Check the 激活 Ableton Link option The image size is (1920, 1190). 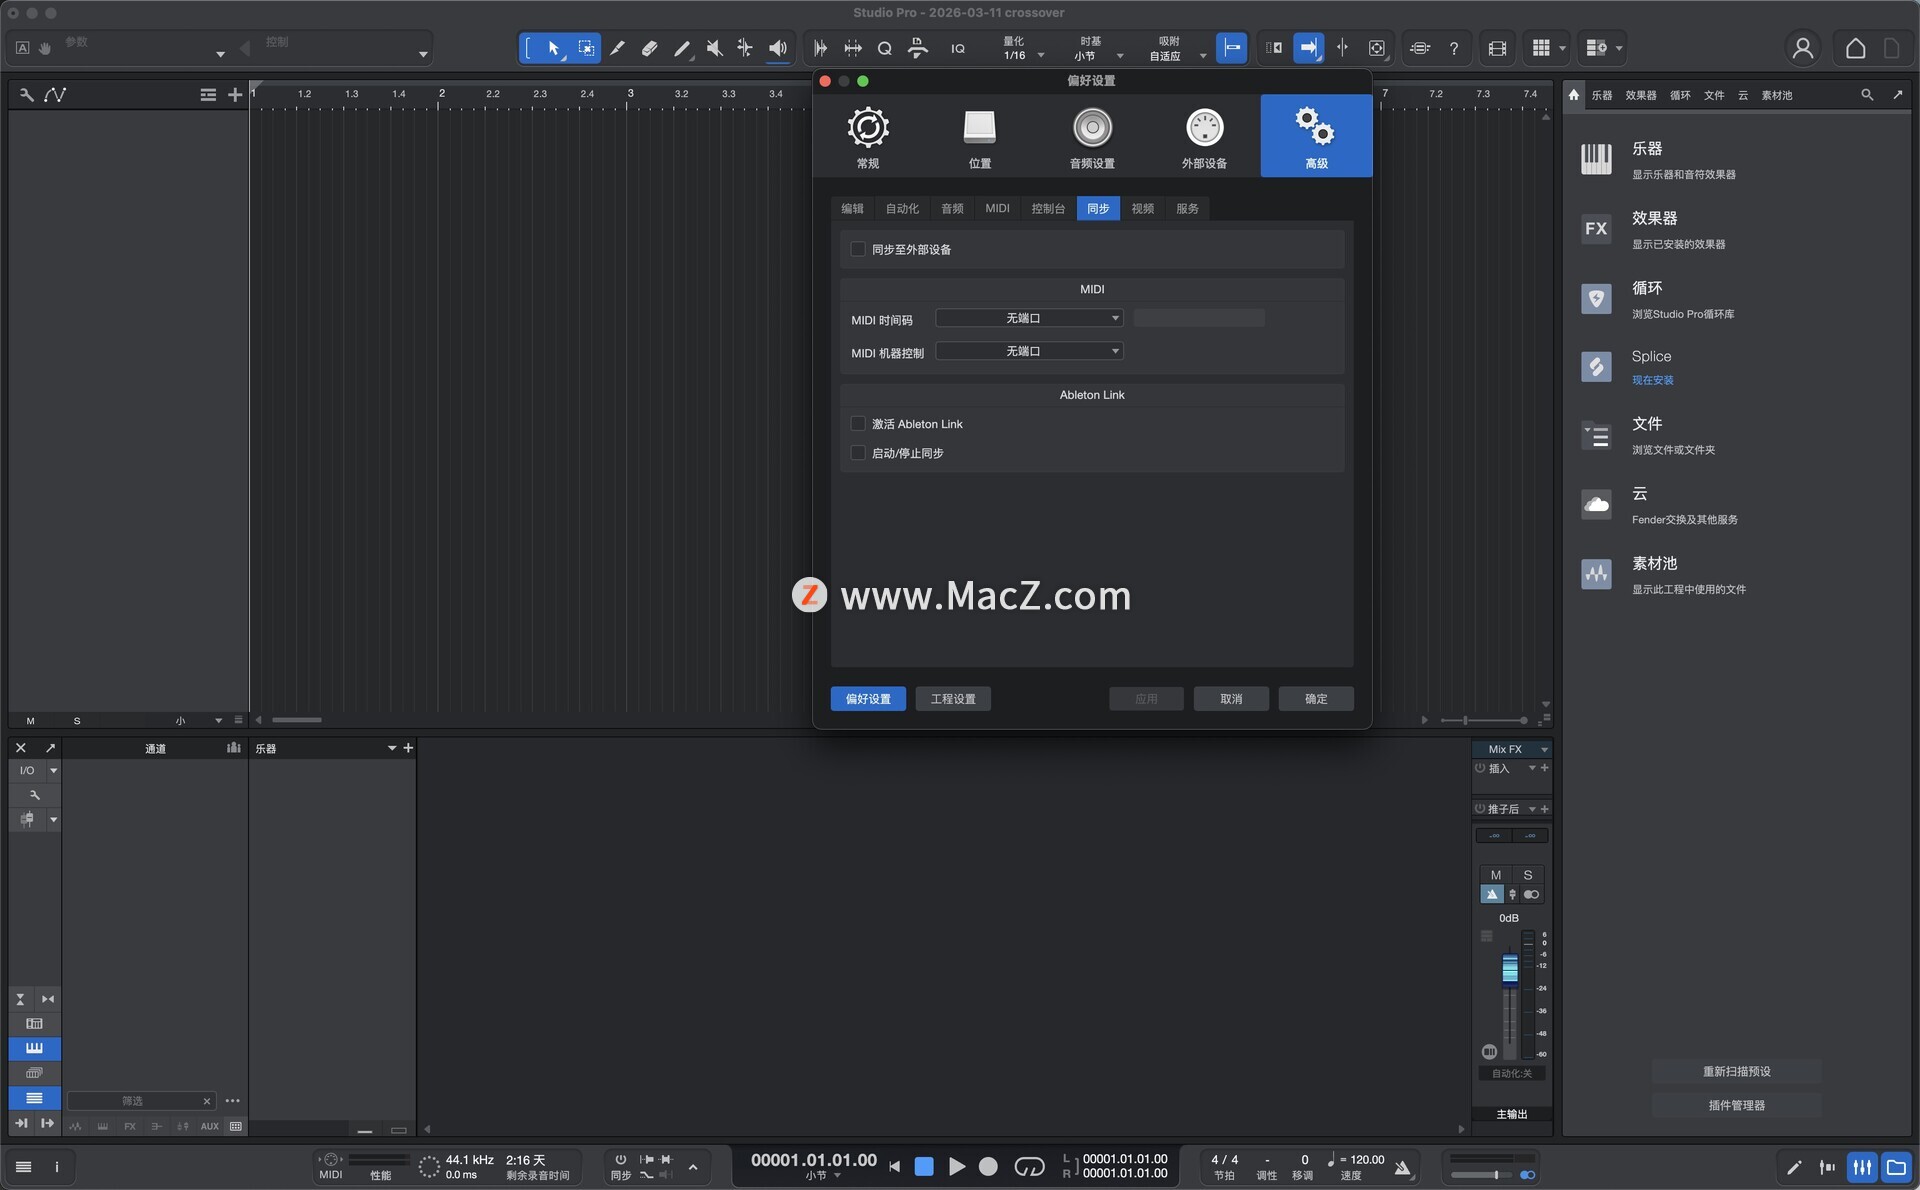[x=858, y=424]
